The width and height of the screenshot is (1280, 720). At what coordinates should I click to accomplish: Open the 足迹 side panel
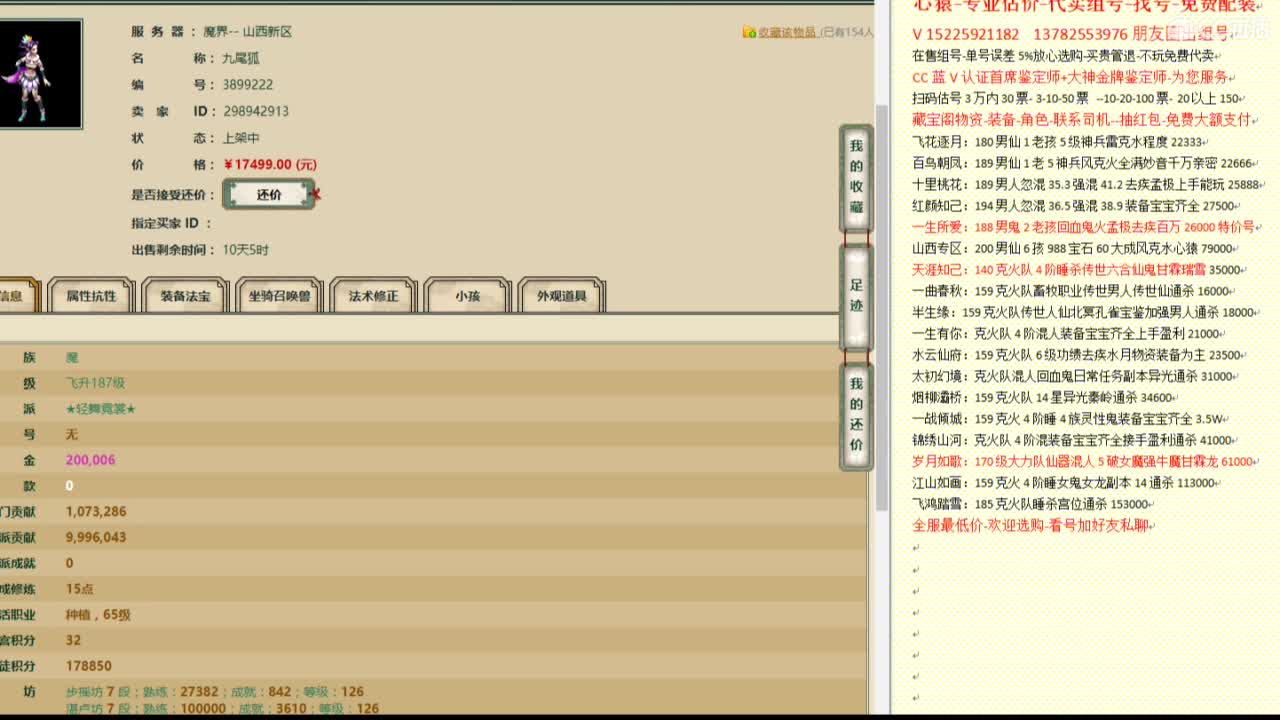(855, 296)
